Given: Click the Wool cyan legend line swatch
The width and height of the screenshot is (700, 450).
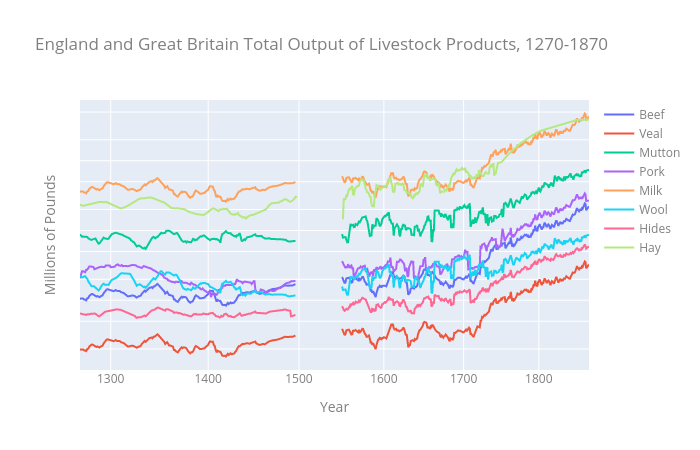Looking at the screenshot, I should (619, 210).
